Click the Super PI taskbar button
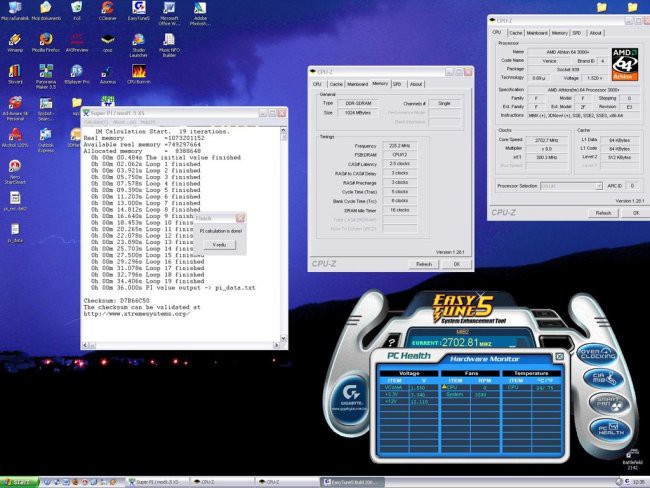The width and height of the screenshot is (650, 488). pos(157,482)
